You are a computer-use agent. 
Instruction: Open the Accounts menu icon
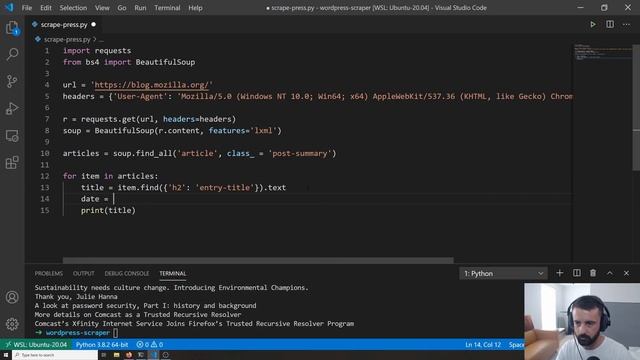(x=12, y=297)
